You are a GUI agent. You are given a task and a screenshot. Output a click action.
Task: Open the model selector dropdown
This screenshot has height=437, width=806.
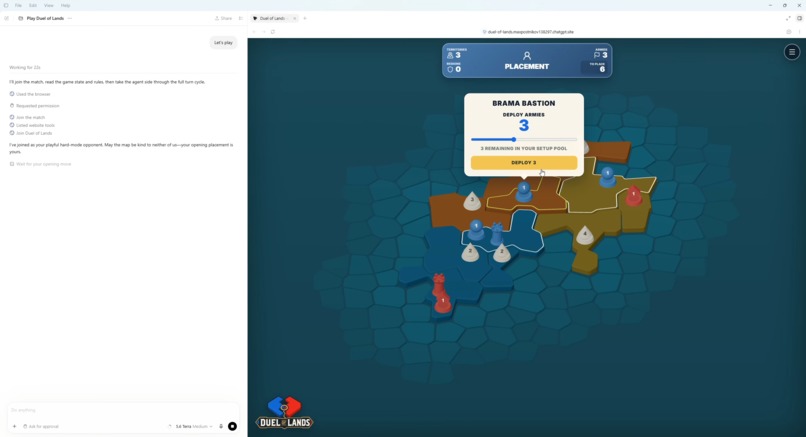pyautogui.click(x=193, y=426)
